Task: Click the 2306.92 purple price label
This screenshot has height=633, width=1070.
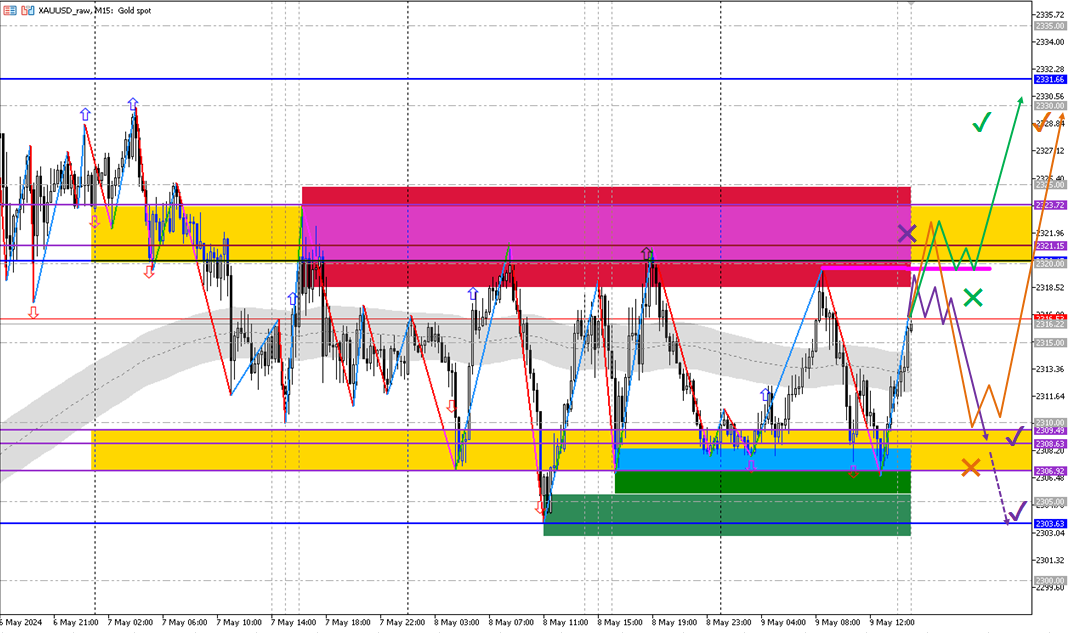Action: point(1050,471)
